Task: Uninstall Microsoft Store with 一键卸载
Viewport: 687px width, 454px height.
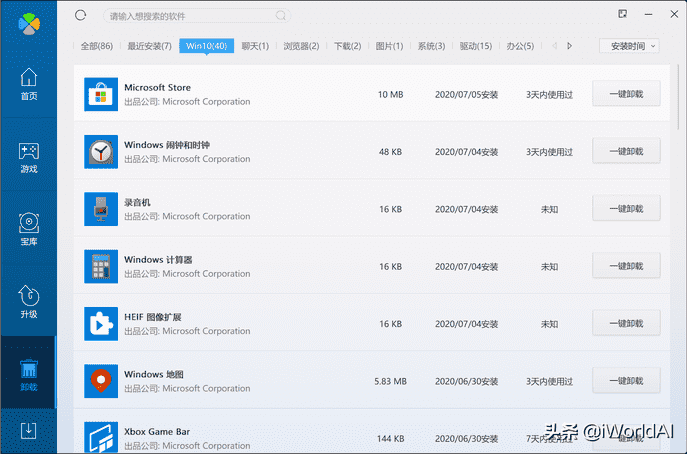Action: click(626, 94)
